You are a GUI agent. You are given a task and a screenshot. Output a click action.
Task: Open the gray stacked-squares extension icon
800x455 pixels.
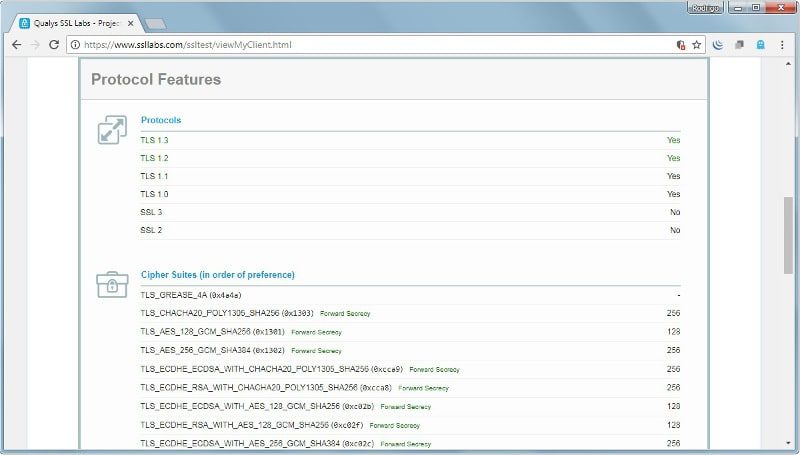pos(739,45)
